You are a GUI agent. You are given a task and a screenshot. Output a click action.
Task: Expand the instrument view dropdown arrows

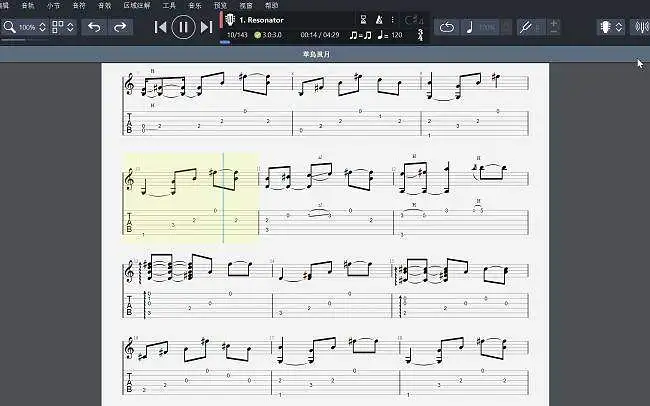(x=619, y=27)
